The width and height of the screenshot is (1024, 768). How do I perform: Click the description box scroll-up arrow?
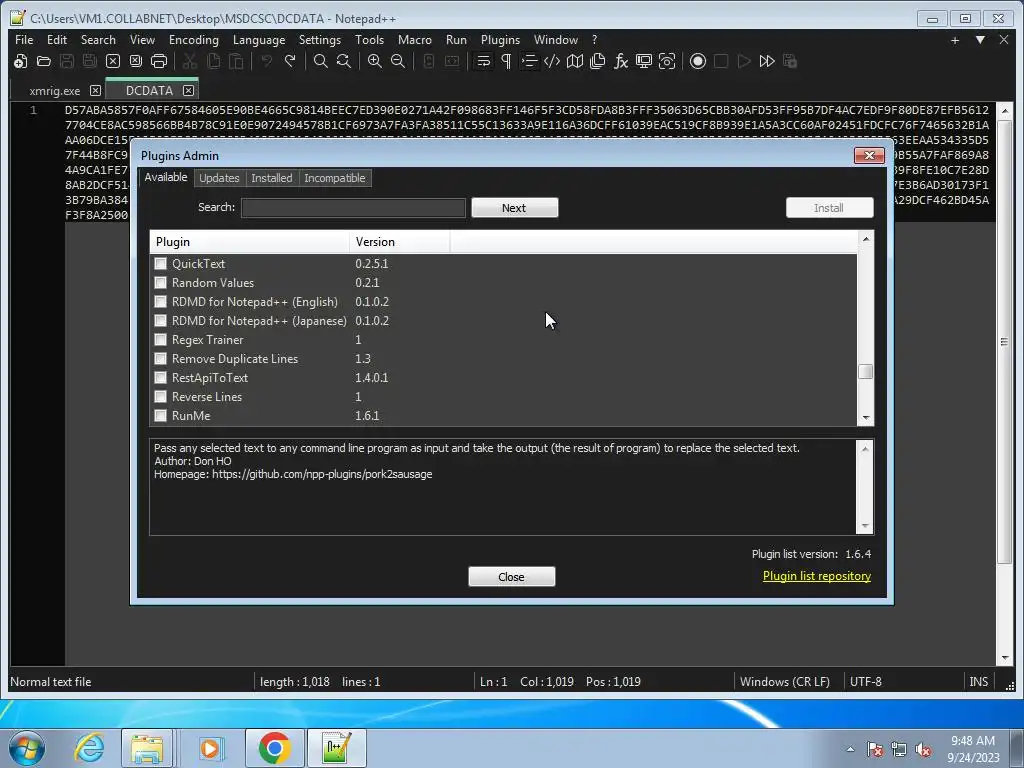865,449
